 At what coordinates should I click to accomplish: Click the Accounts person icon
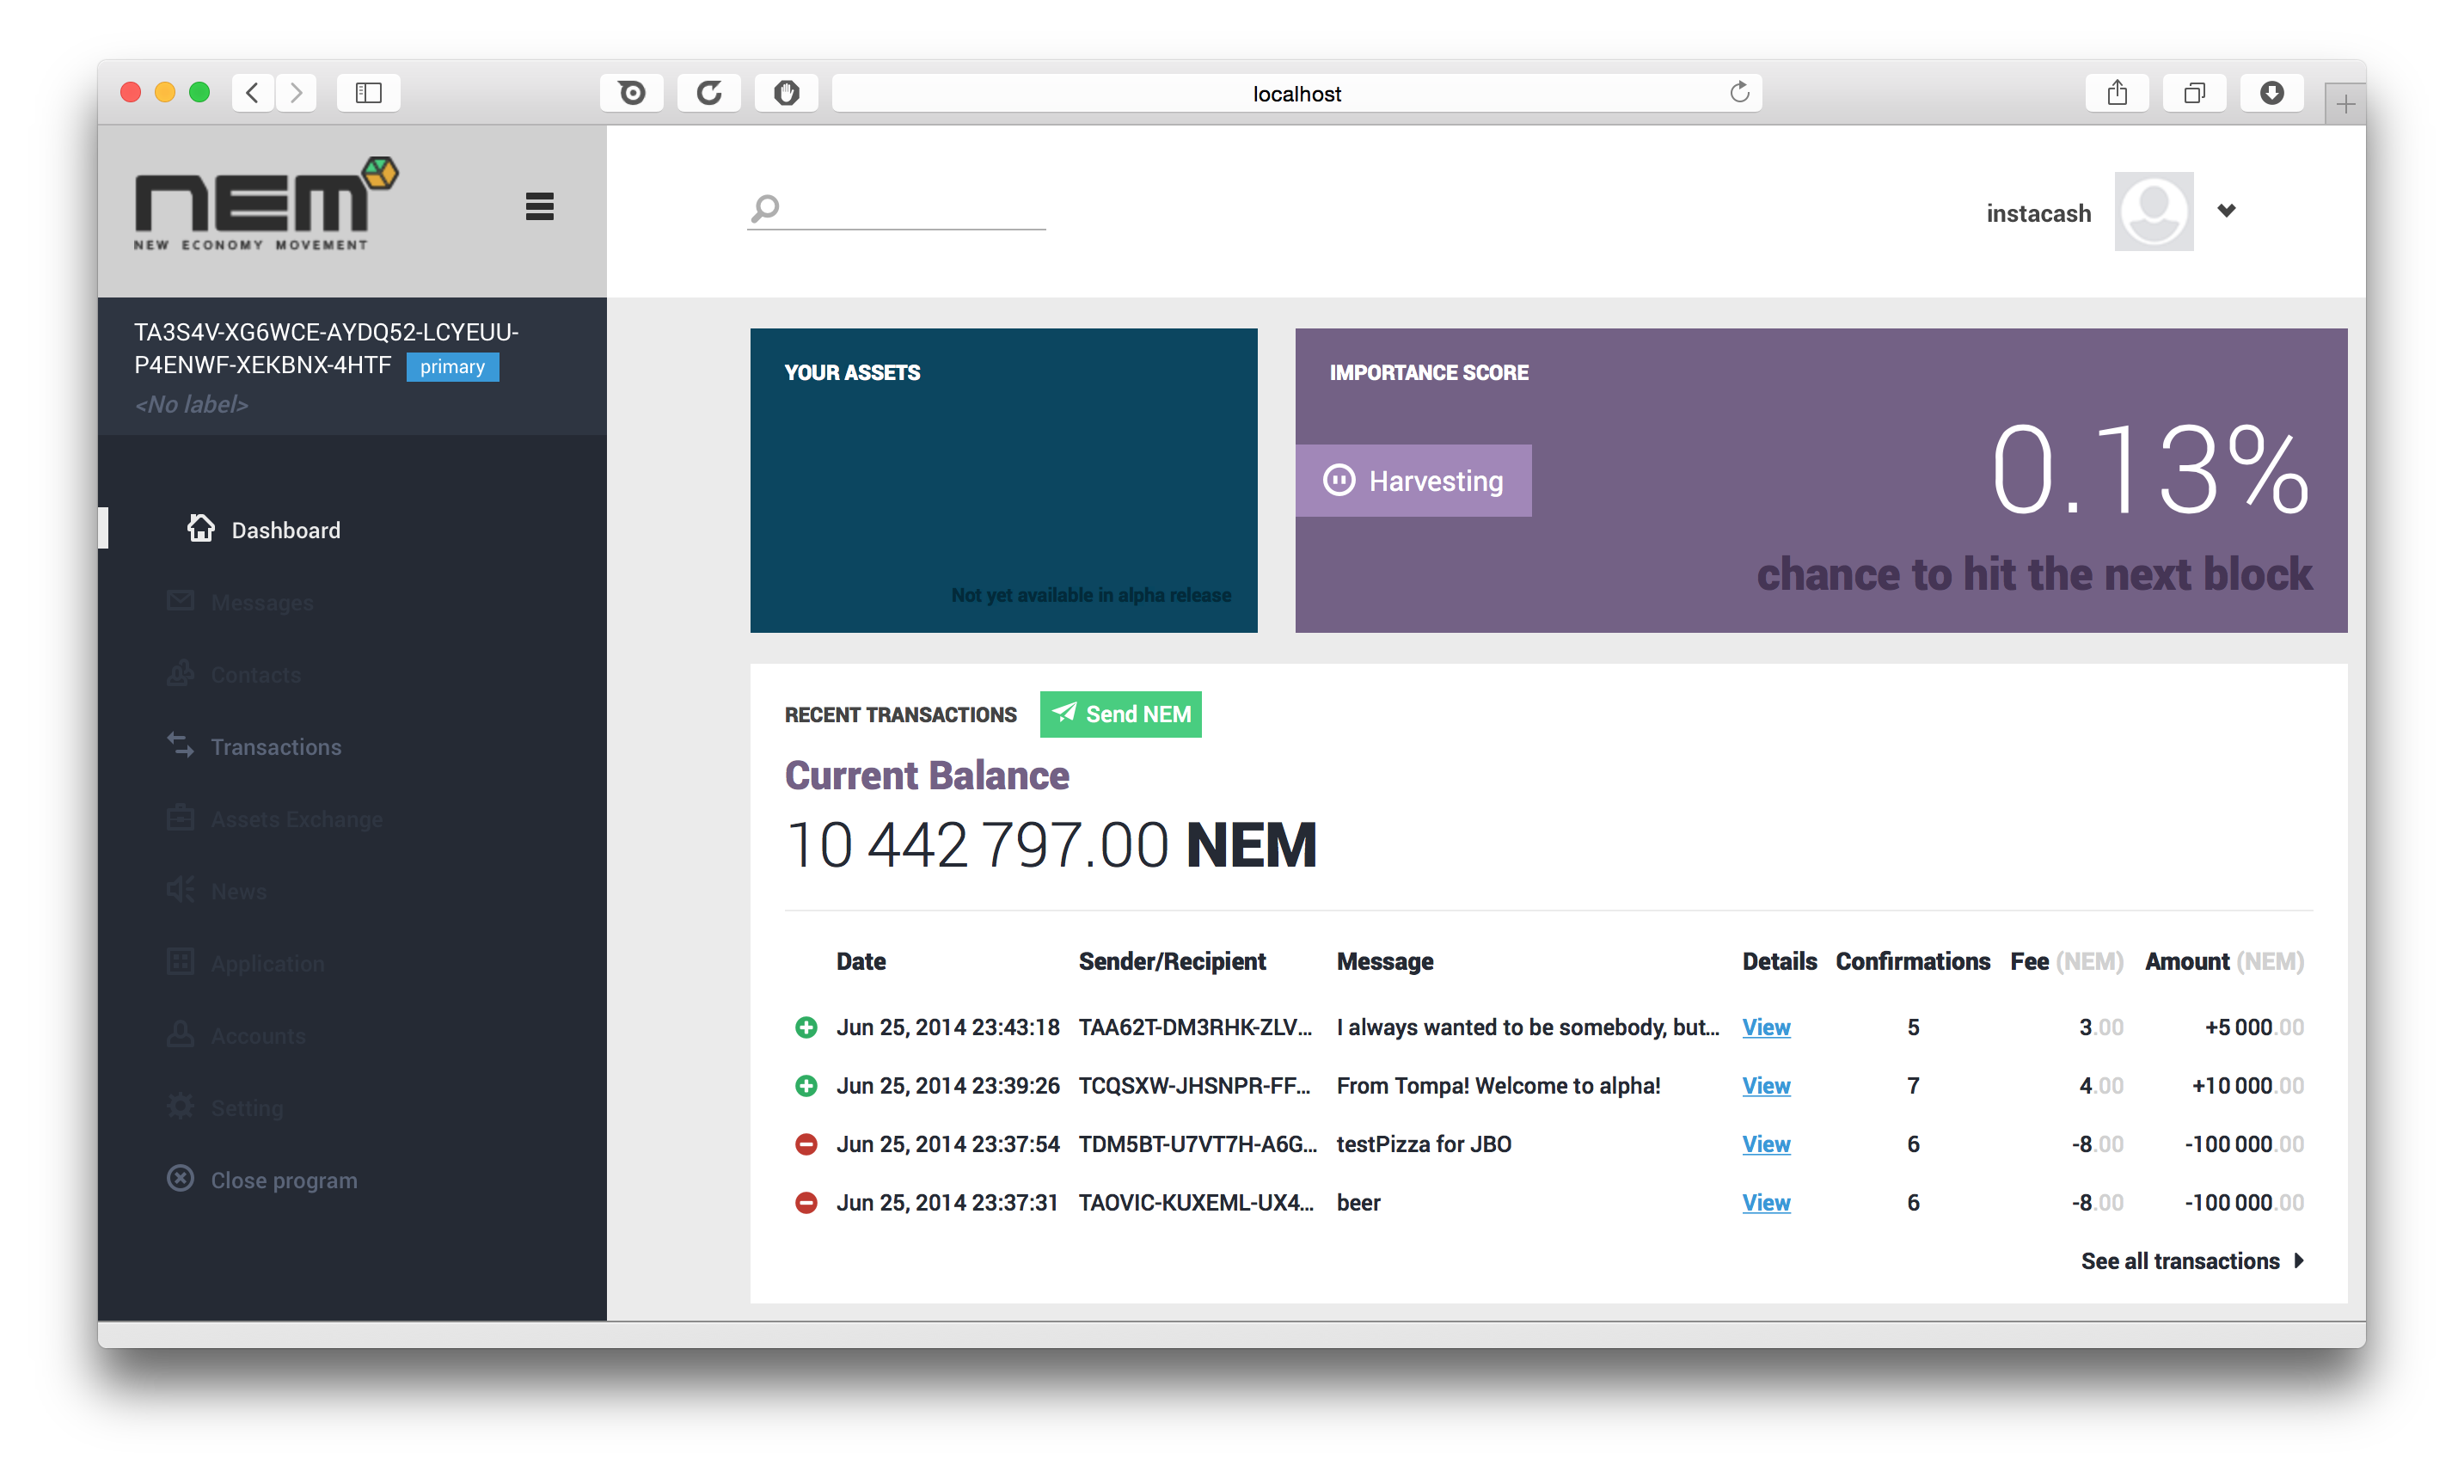[x=180, y=1034]
